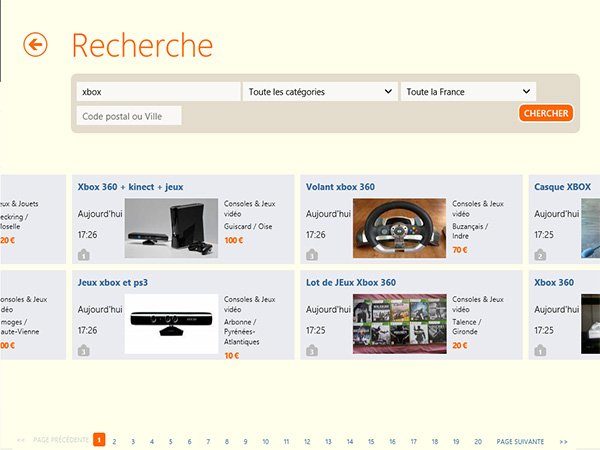
Task: Go to results page 4
Action: 152,441
